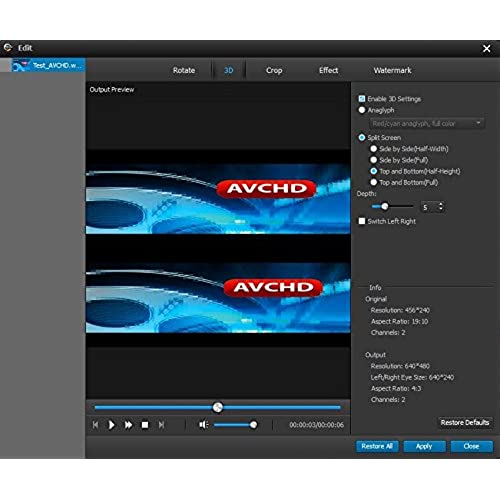Open the Red/cyan anaglyph type dropdown
Viewport: 500px width, 500px height.
427,124
